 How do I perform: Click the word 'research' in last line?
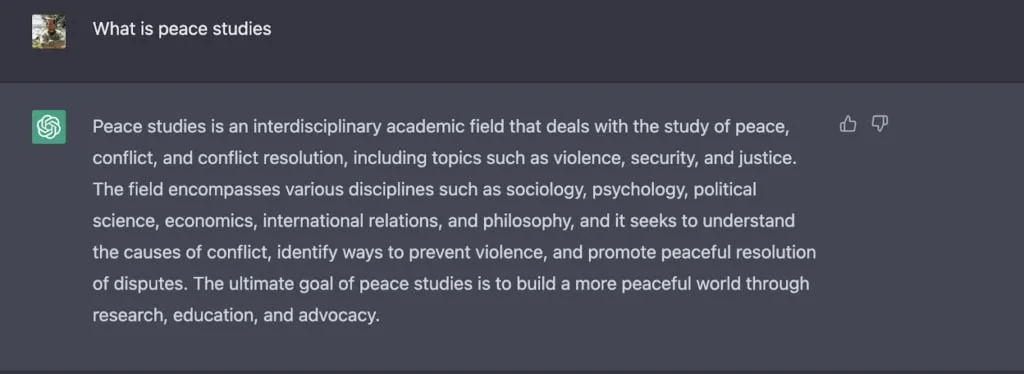(x=130, y=316)
